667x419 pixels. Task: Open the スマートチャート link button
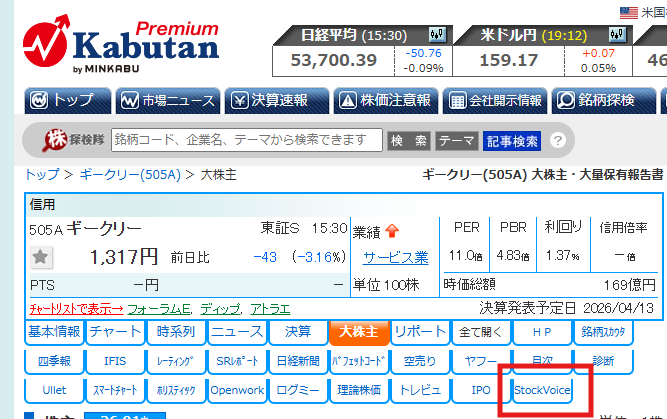coord(115,390)
